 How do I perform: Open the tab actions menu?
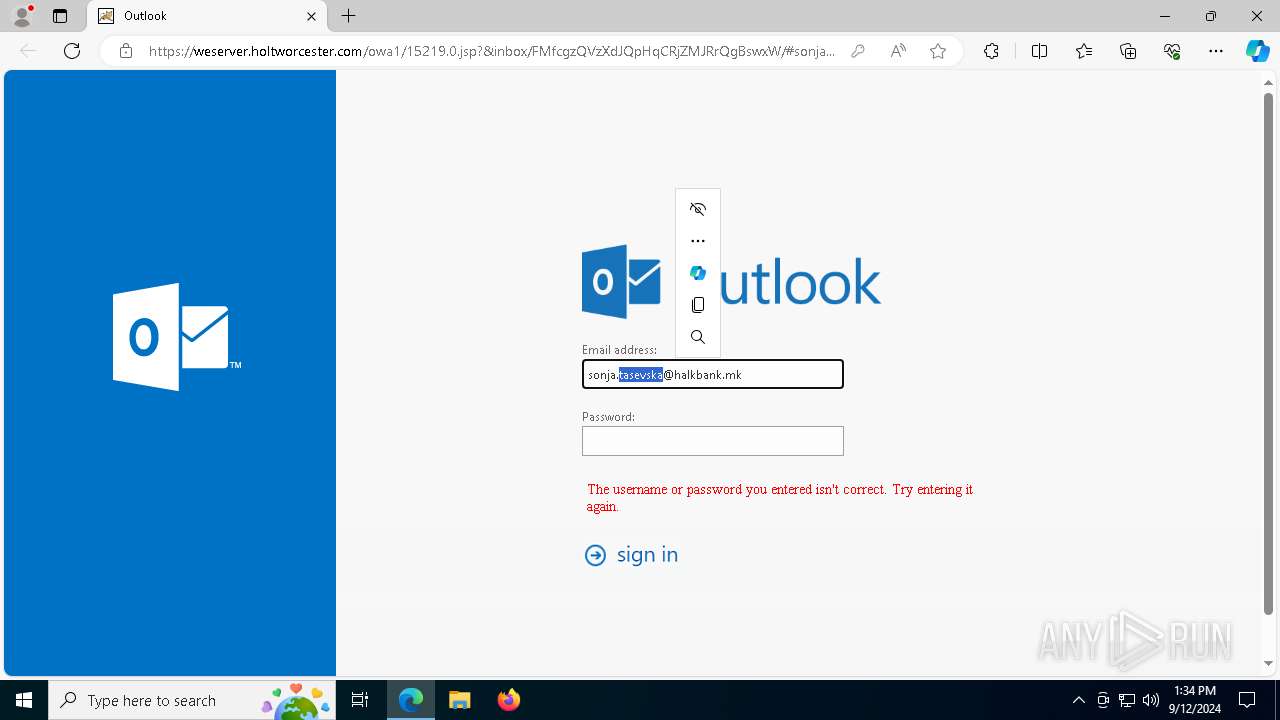tap(60, 16)
